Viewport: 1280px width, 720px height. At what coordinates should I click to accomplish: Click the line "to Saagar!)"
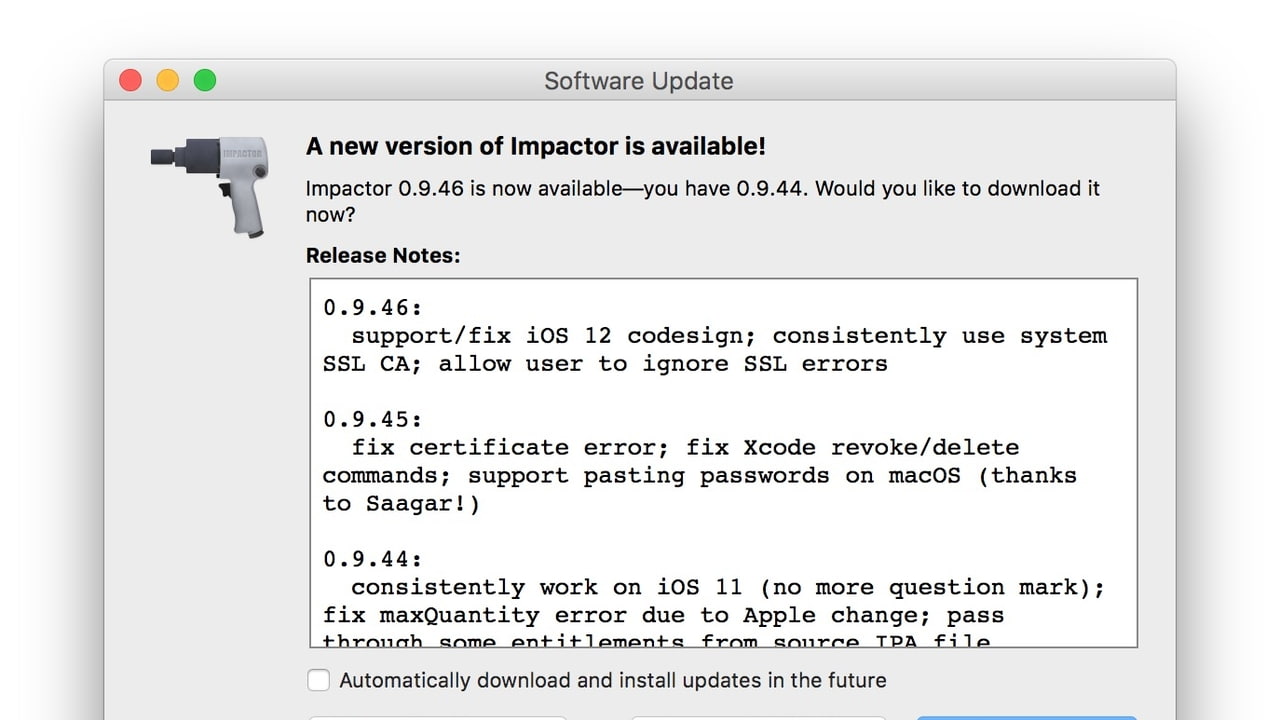(x=401, y=503)
